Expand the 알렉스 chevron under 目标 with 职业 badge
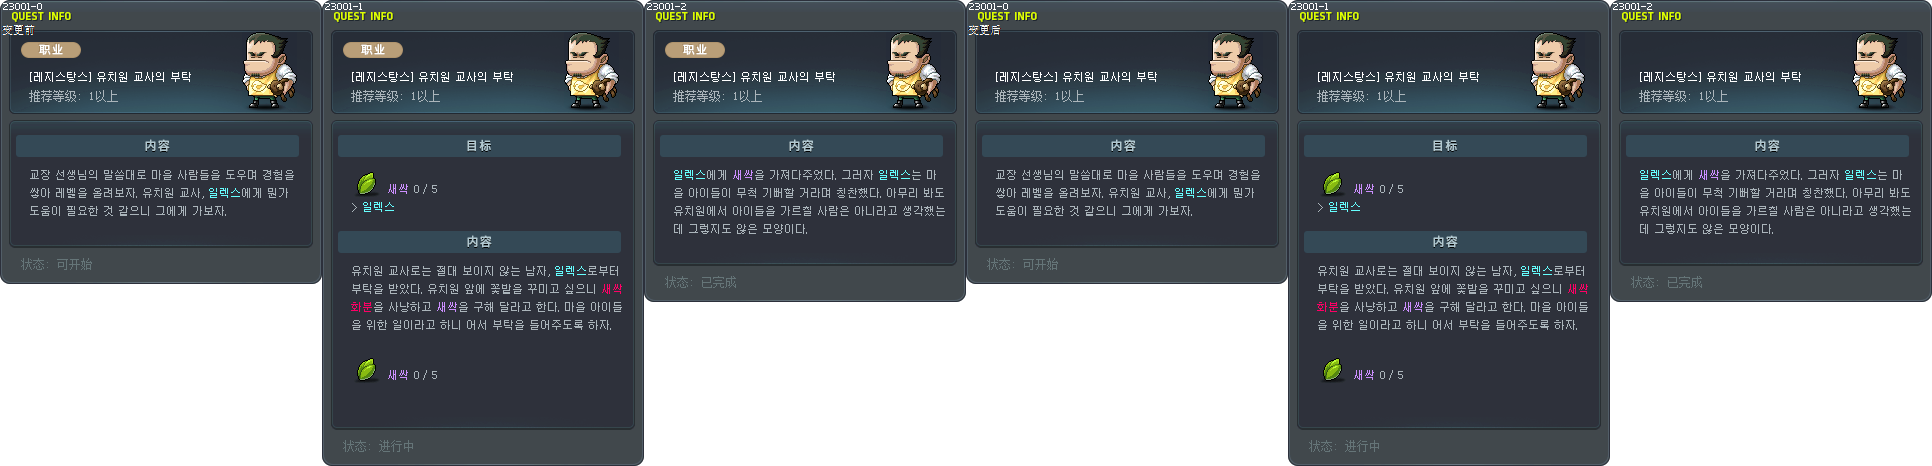1932x466 pixels. click(354, 207)
